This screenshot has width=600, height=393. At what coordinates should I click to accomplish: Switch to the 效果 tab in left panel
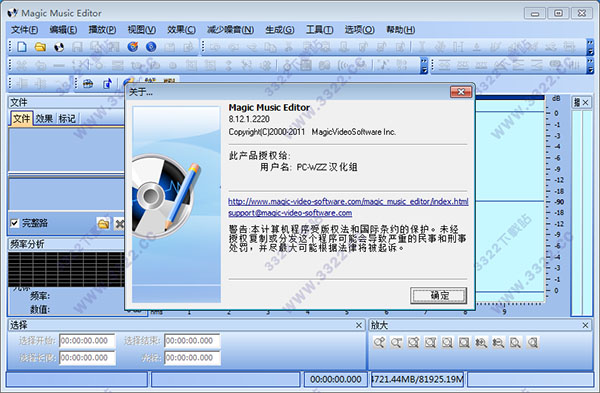click(44, 119)
